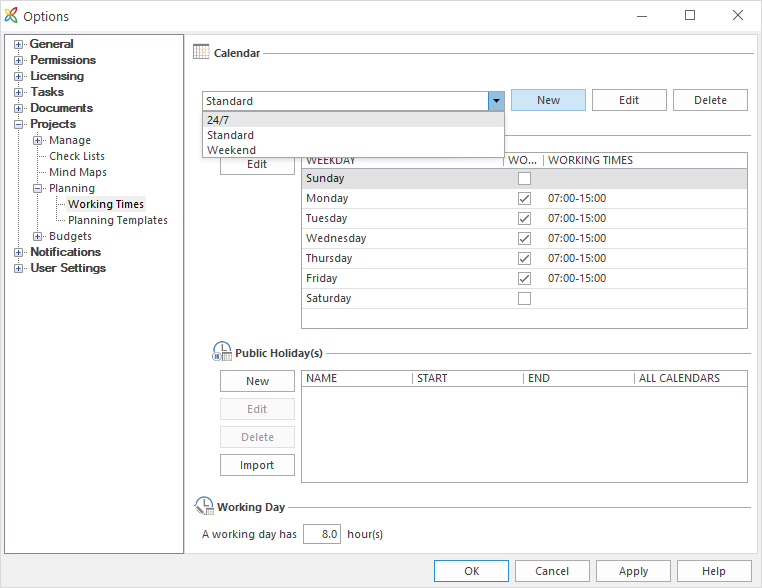Click Wednesday's 07:00-15:00 working time
This screenshot has width=762, height=588.
tap(577, 238)
